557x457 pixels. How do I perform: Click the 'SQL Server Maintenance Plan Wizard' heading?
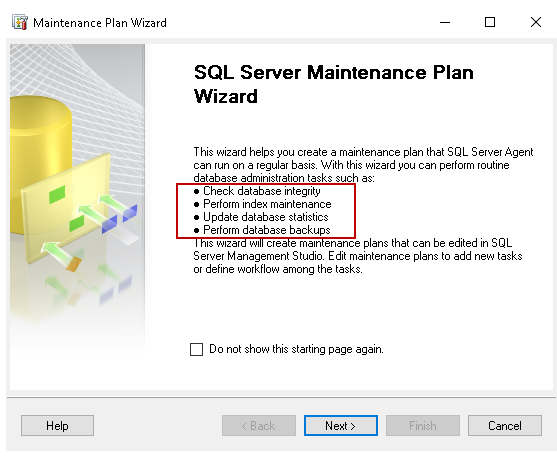pyautogui.click(x=334, y=84)
